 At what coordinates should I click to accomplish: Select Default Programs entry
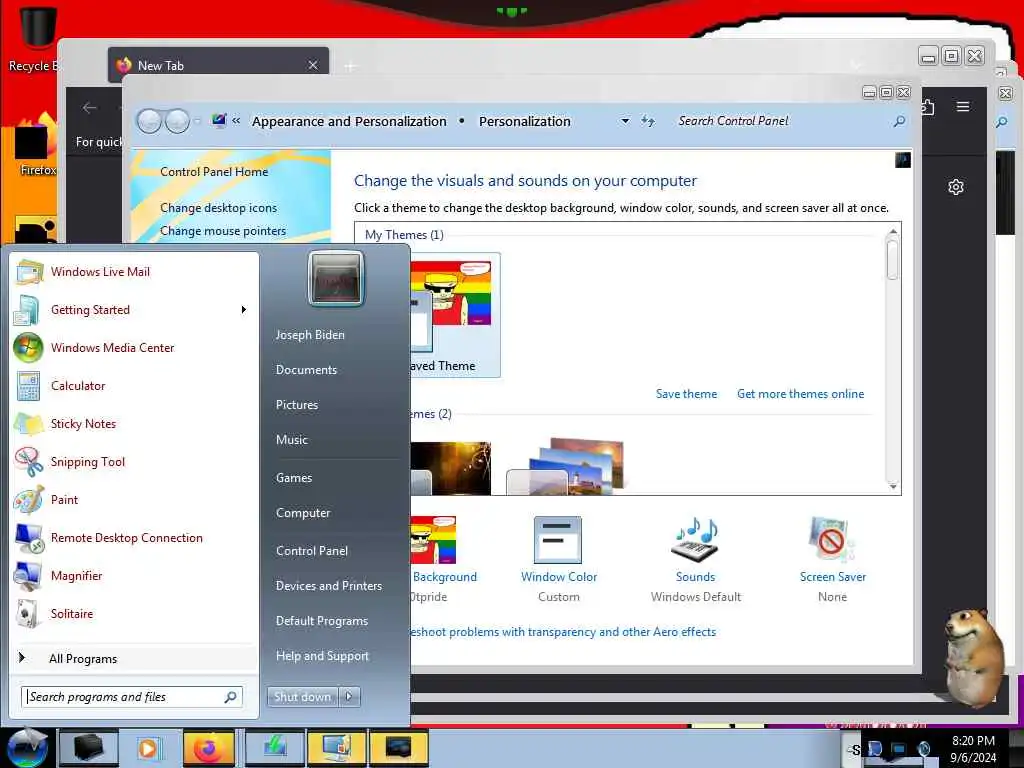coord(322,621)
